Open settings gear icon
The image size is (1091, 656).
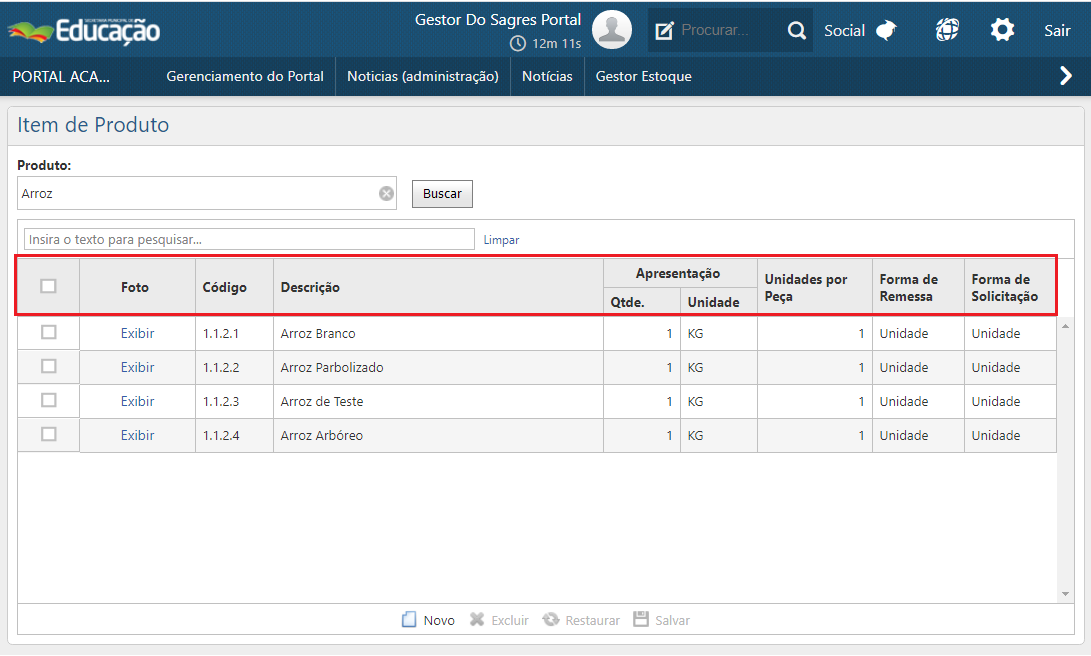pos(1002,31)
